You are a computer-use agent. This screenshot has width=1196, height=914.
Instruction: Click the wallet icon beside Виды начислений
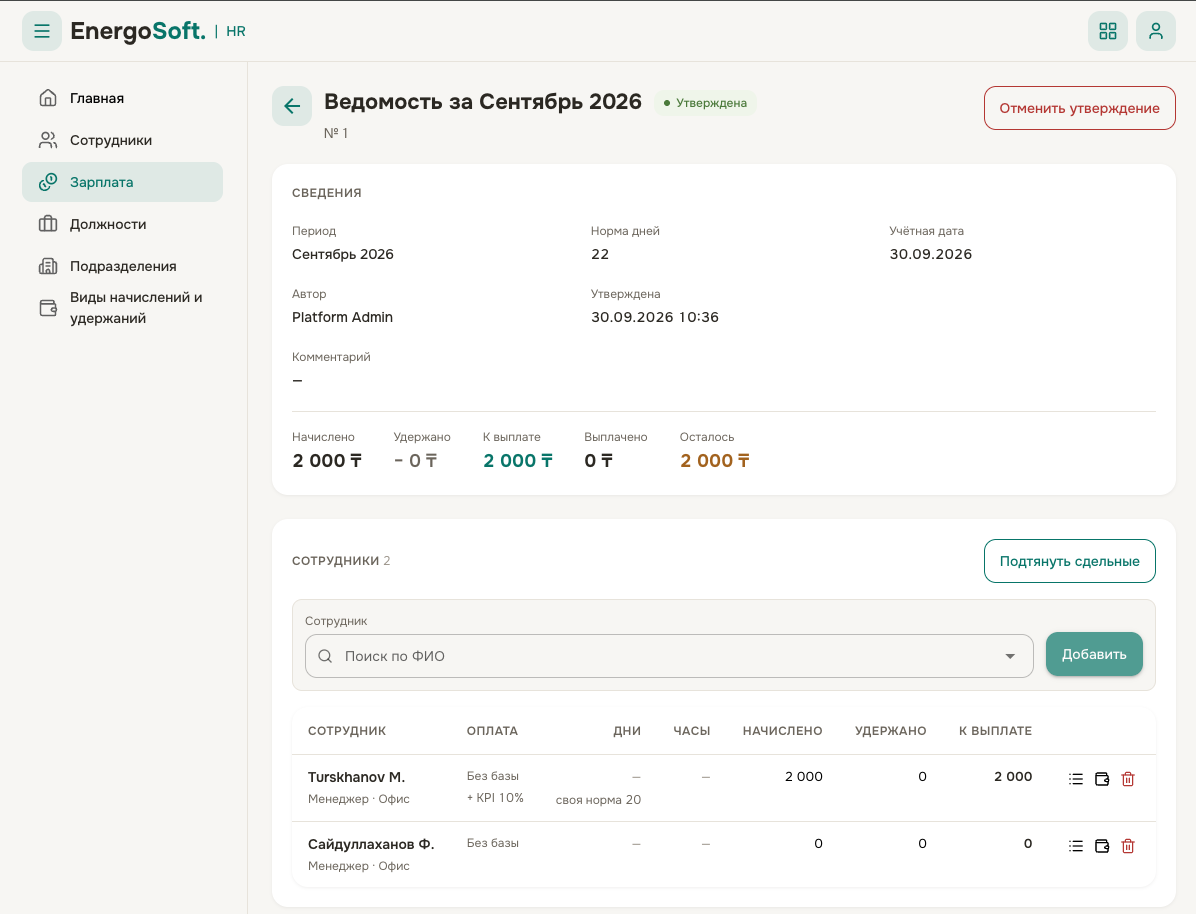pyautogui.click(x=48, y=307)
